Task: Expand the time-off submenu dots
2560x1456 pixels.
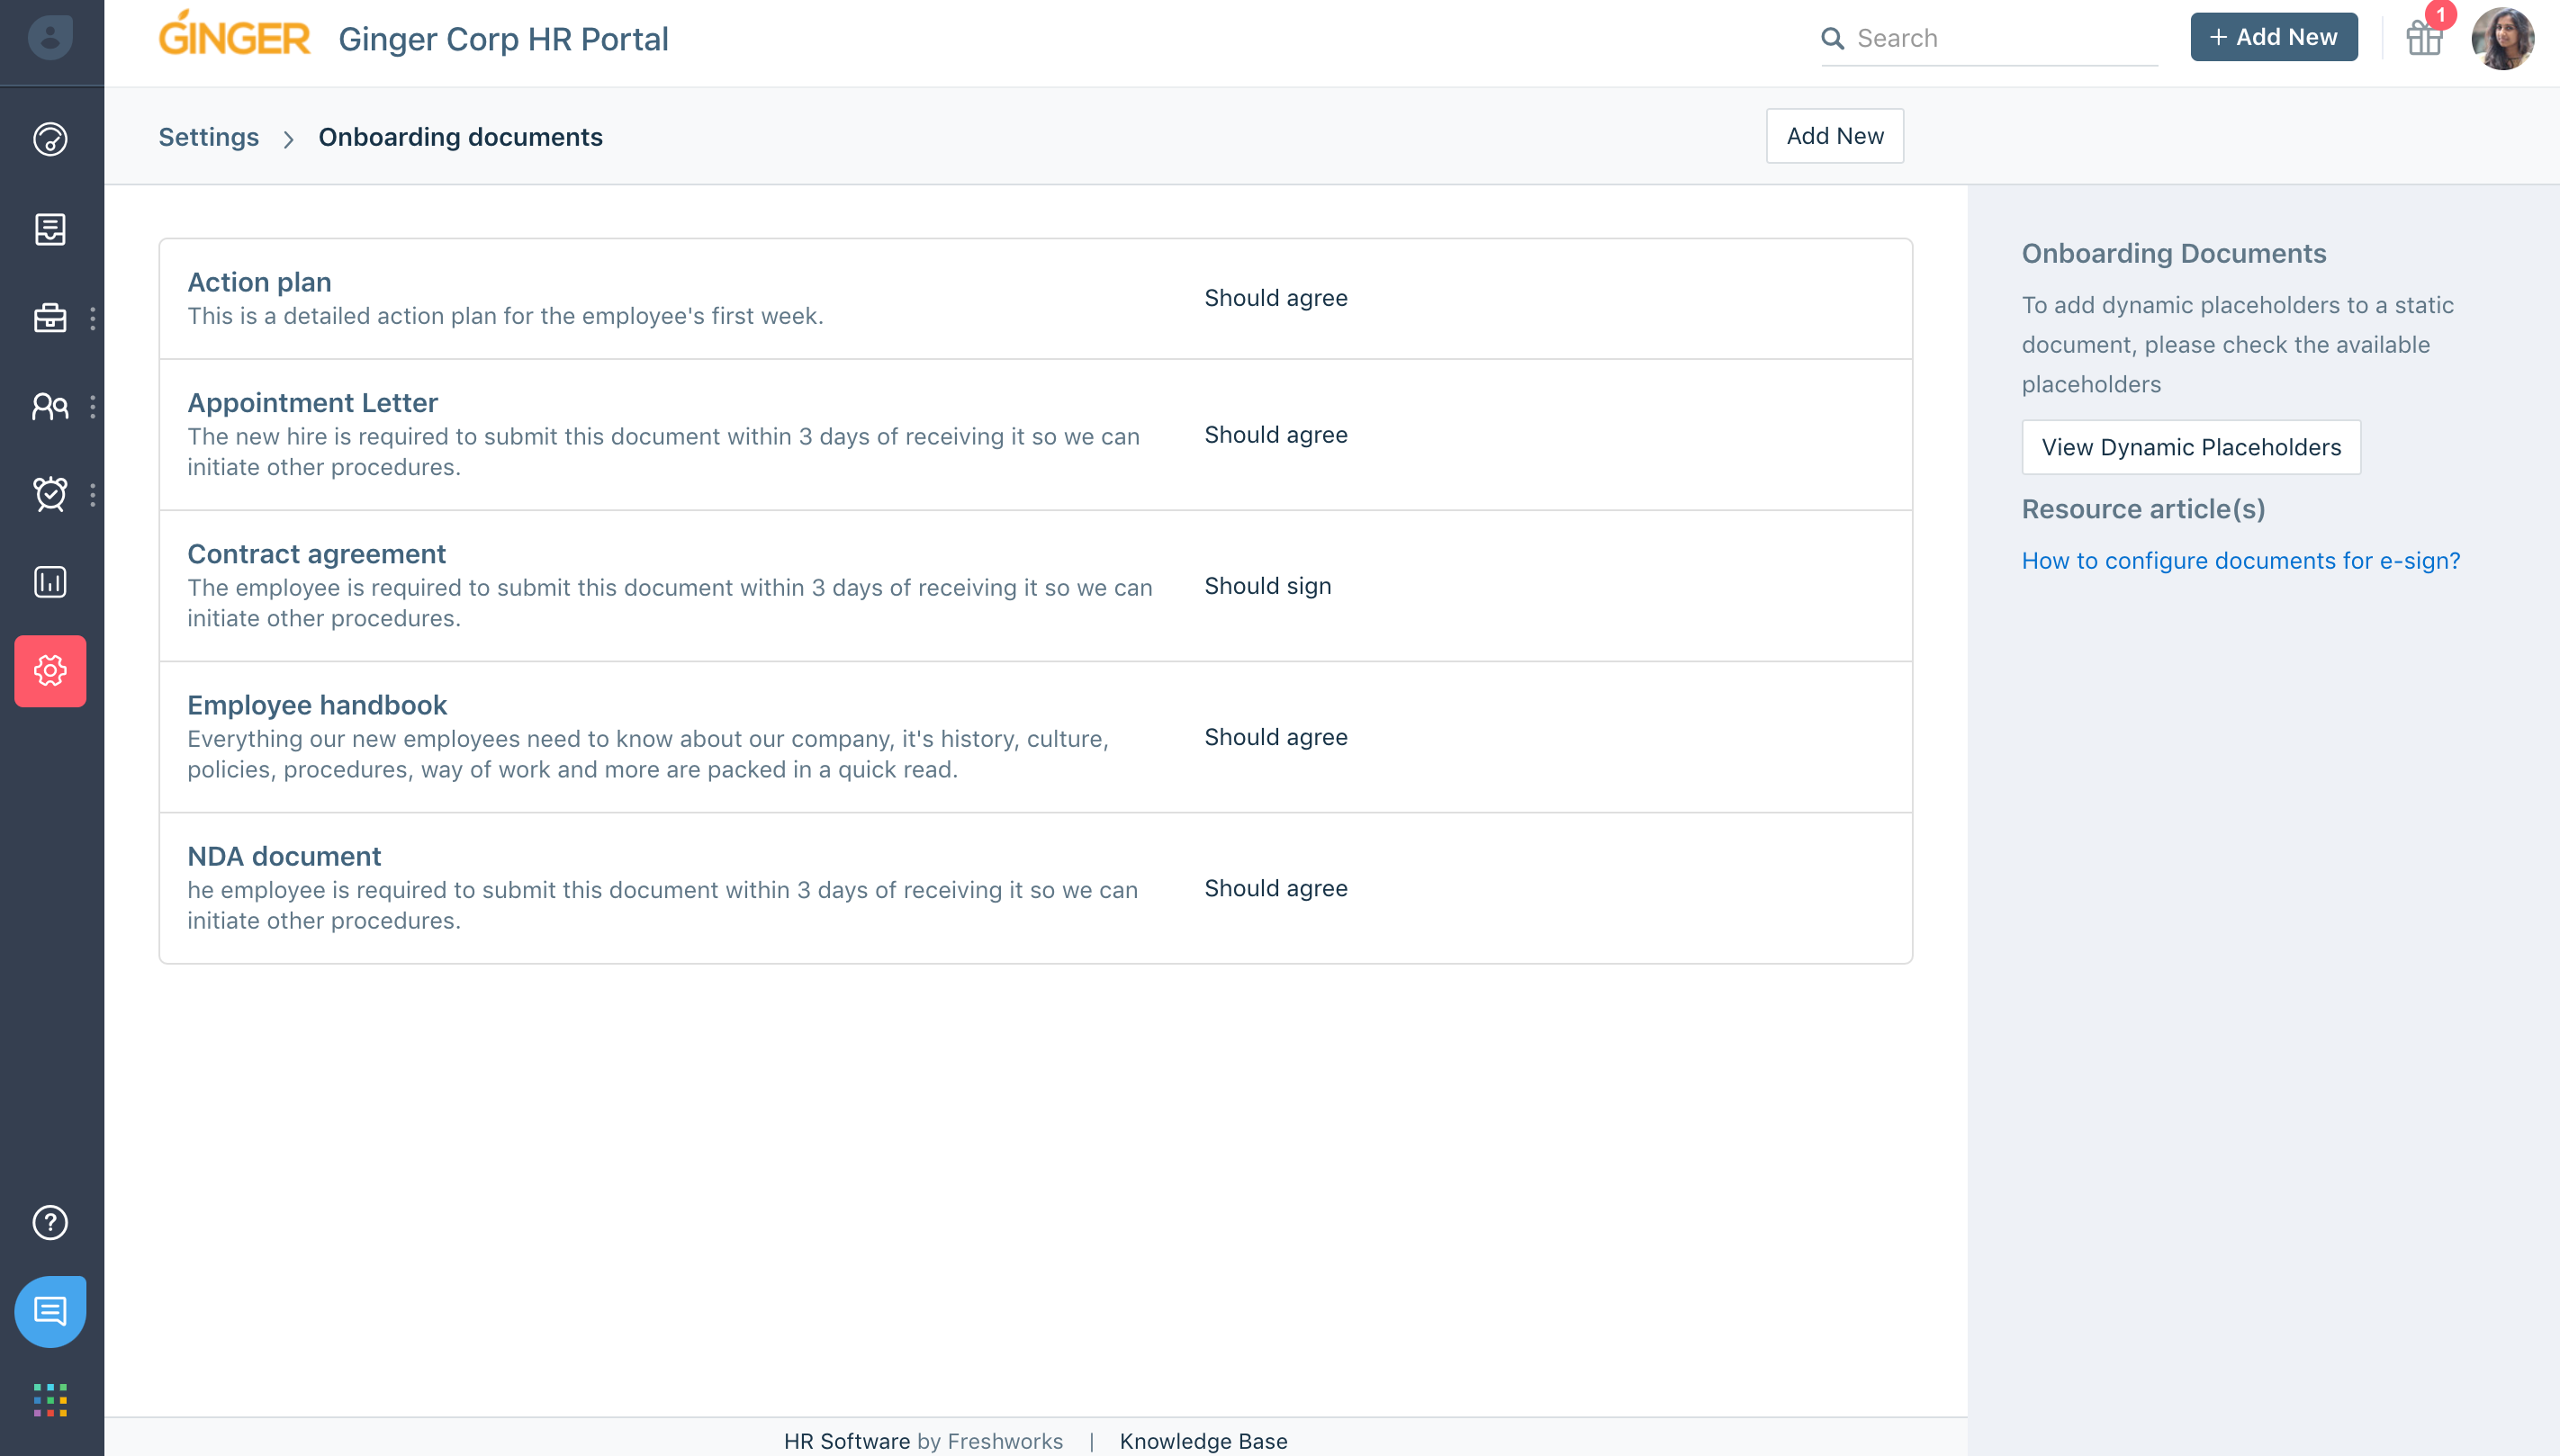Action: [x=93, y=494]
